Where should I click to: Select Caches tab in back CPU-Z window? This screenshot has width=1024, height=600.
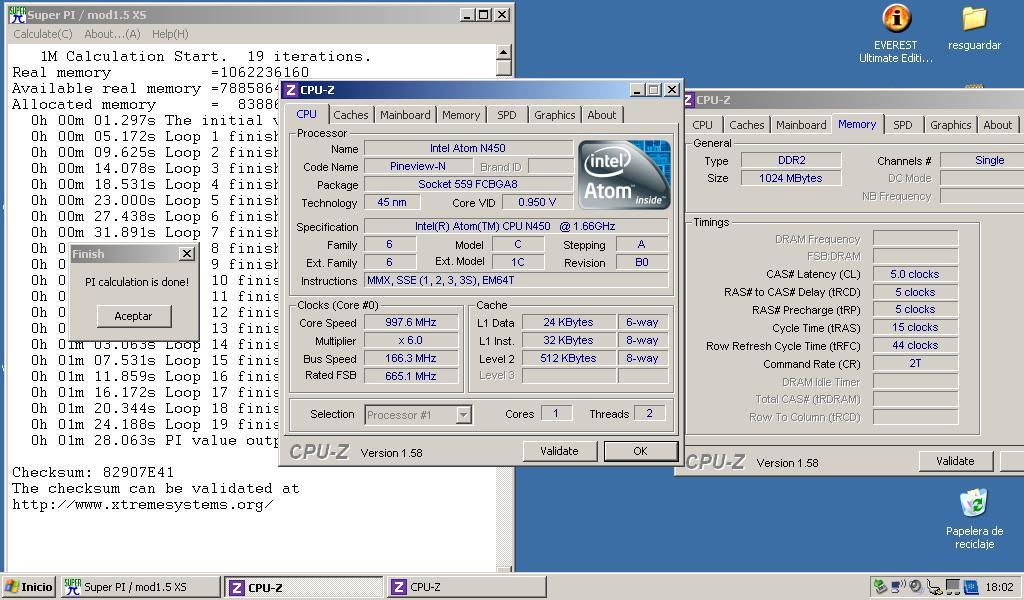point(746,125)
